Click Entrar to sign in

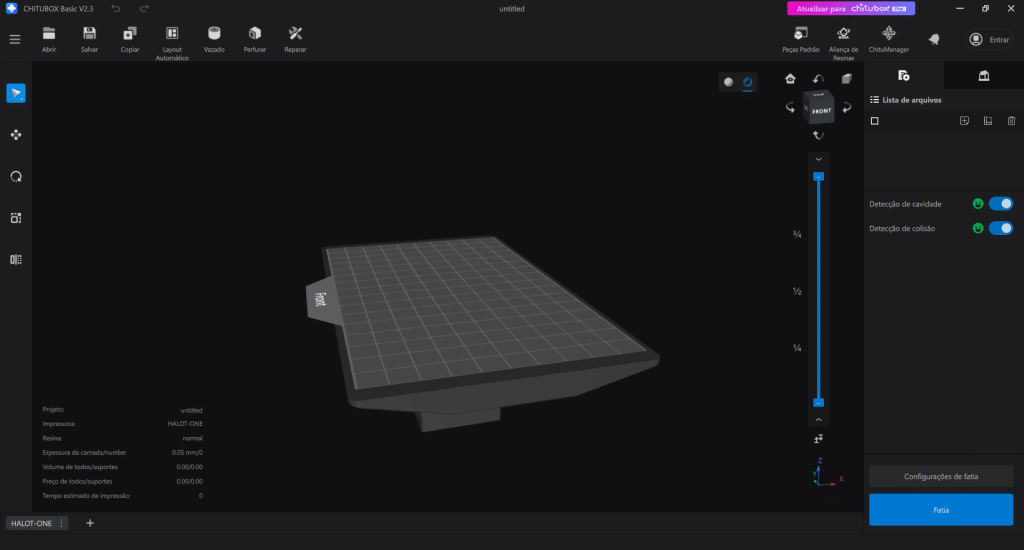click(990, 40)
